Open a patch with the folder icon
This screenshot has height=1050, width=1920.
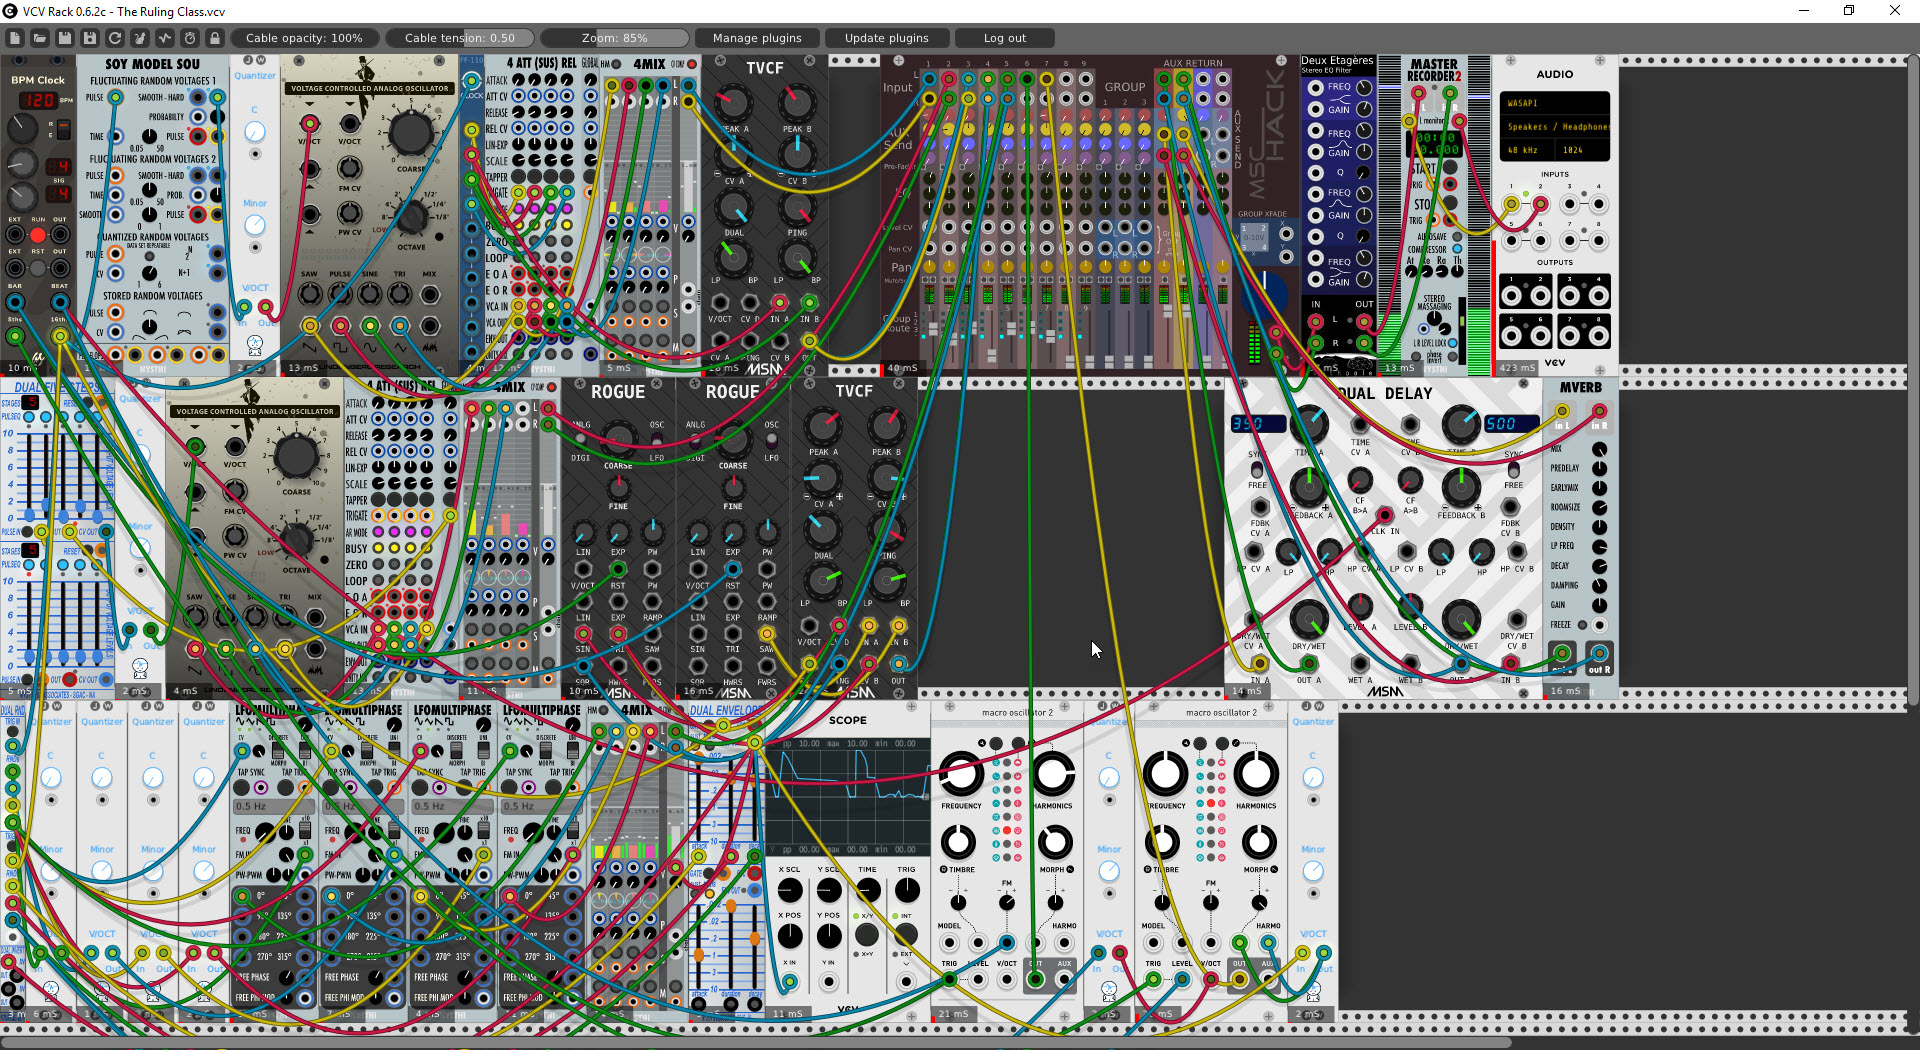pos(40,38)
